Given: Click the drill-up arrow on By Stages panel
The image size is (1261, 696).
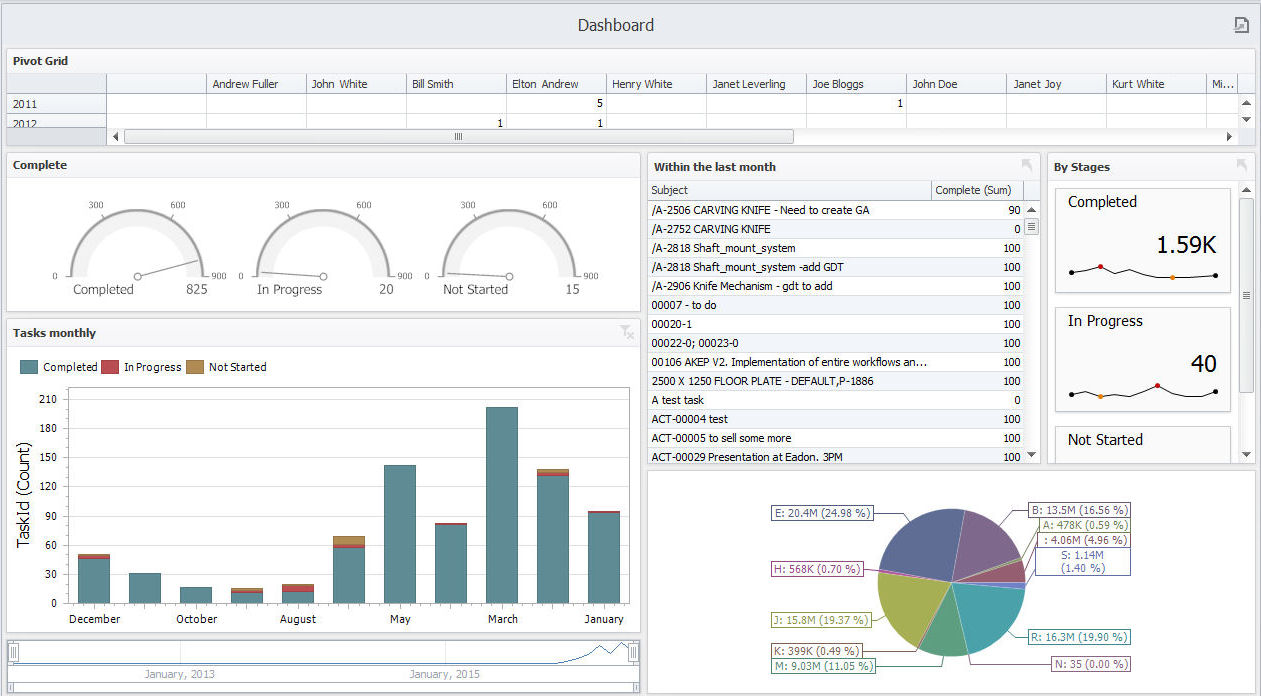Looking at the screenshot, I should pyautogui.click(x=1242, y=166).
